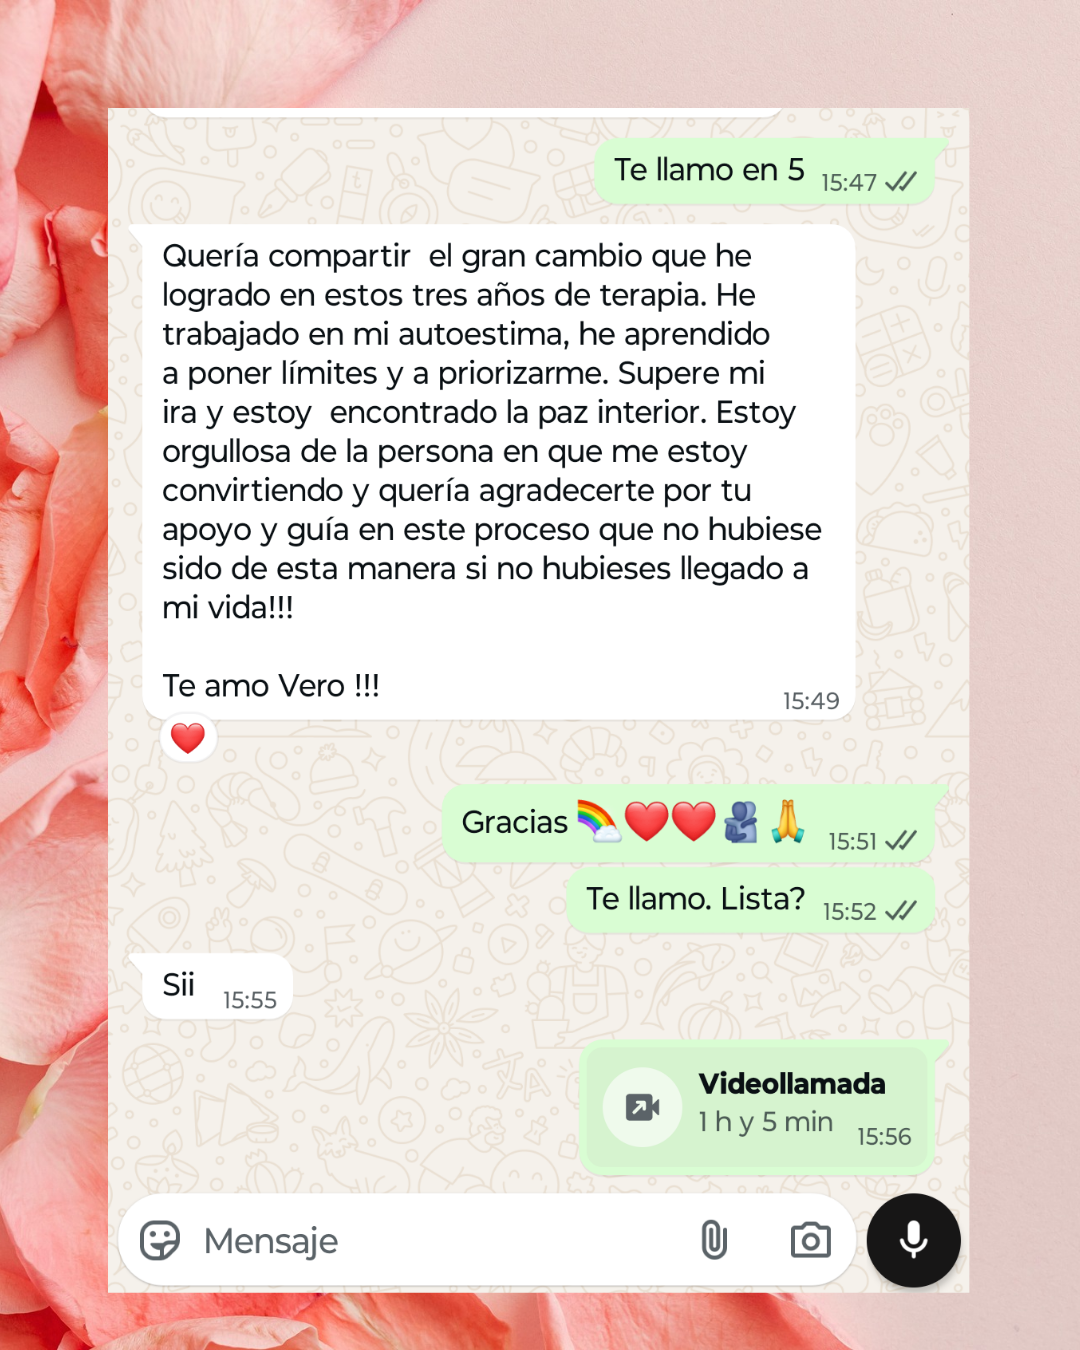Tap the 'Te llamo en 5' message

(765, 173)
